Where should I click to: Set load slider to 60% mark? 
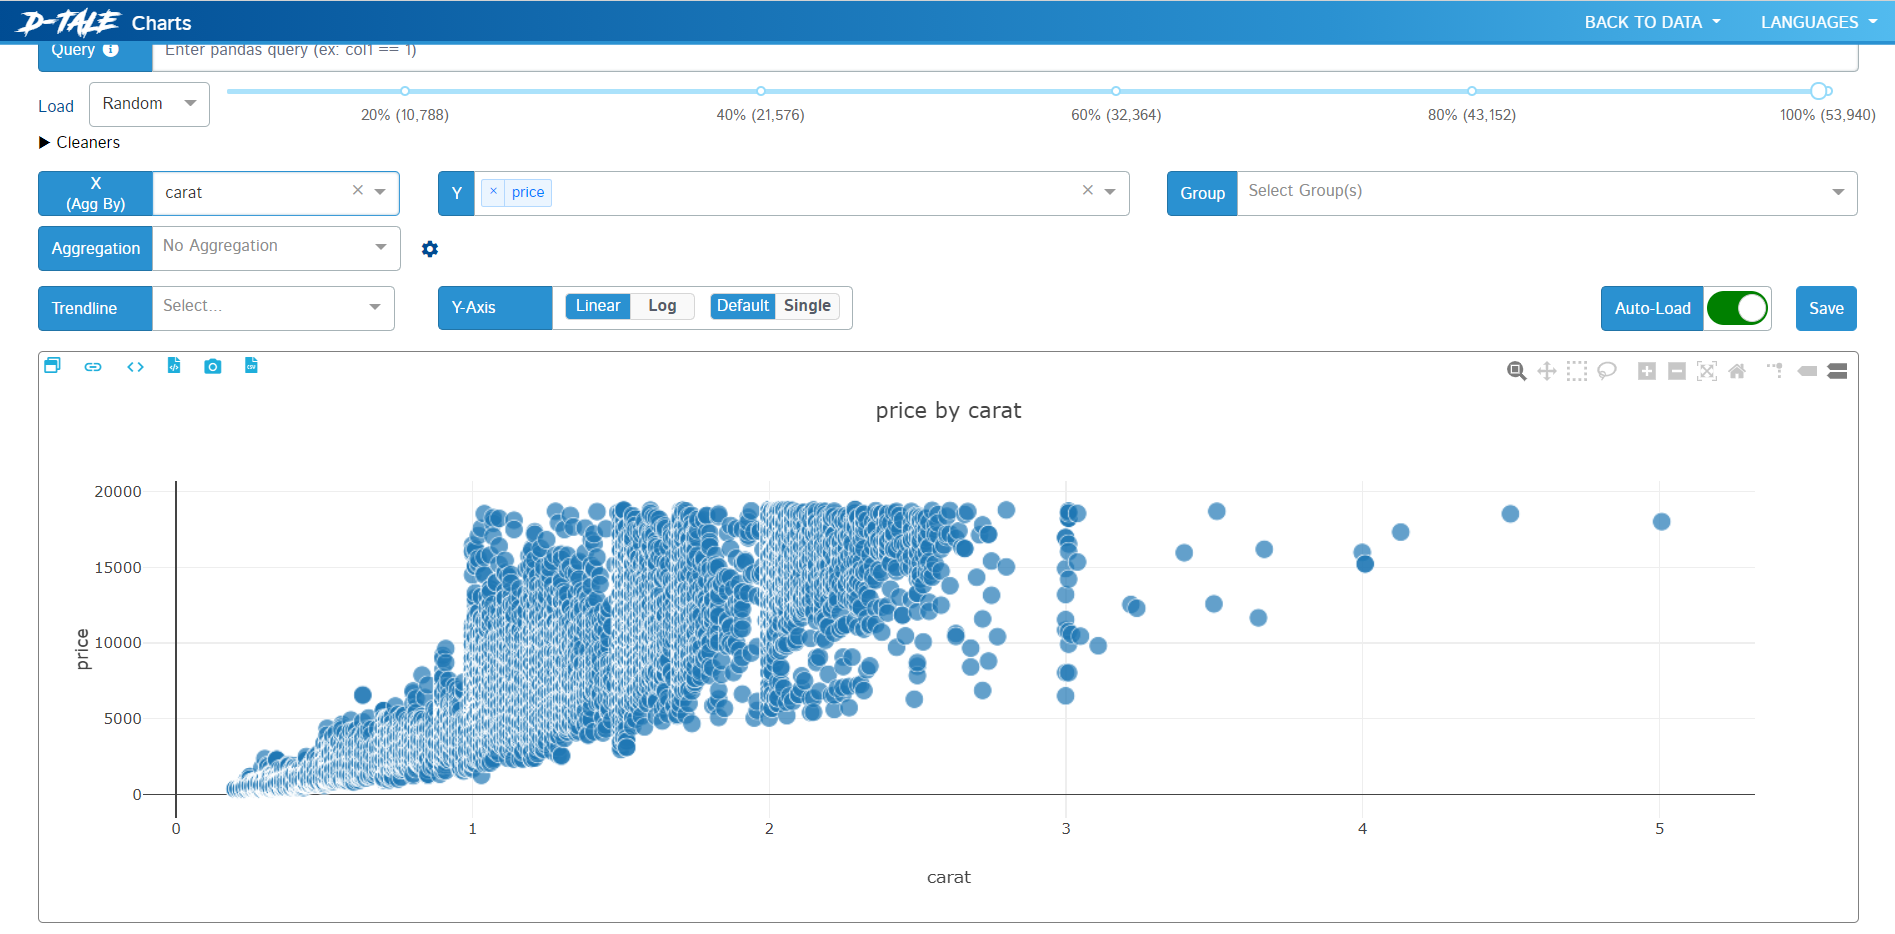tap(1116, 91)
